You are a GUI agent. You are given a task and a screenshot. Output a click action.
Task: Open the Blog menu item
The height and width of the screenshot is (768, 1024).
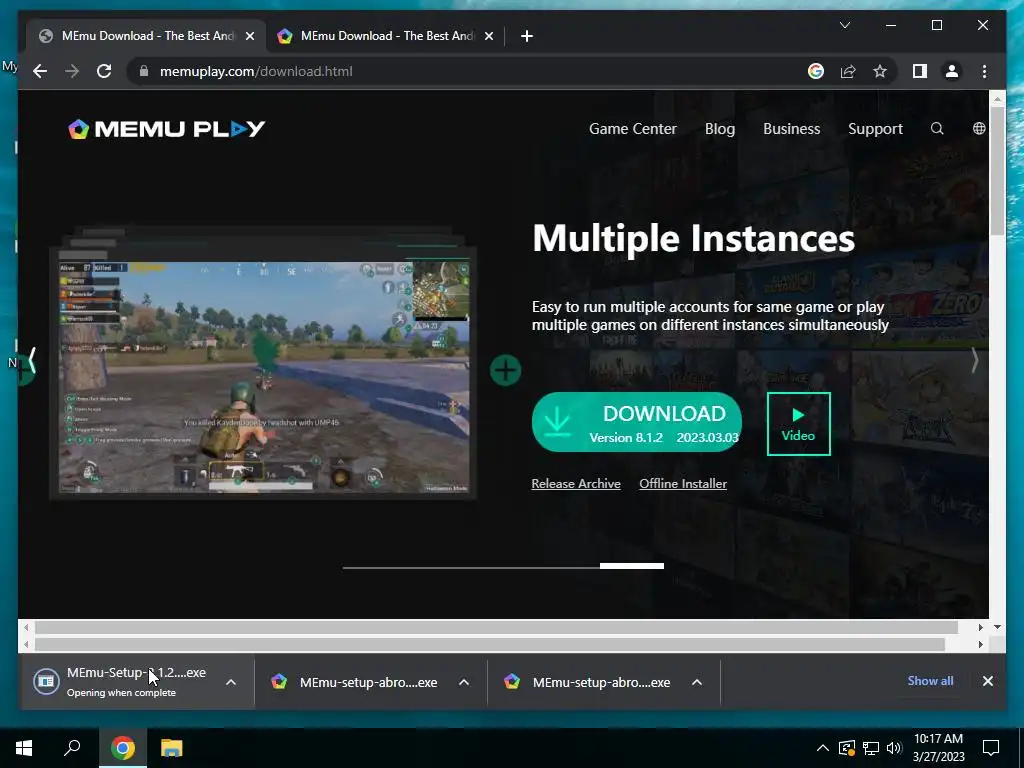point(720,129)
